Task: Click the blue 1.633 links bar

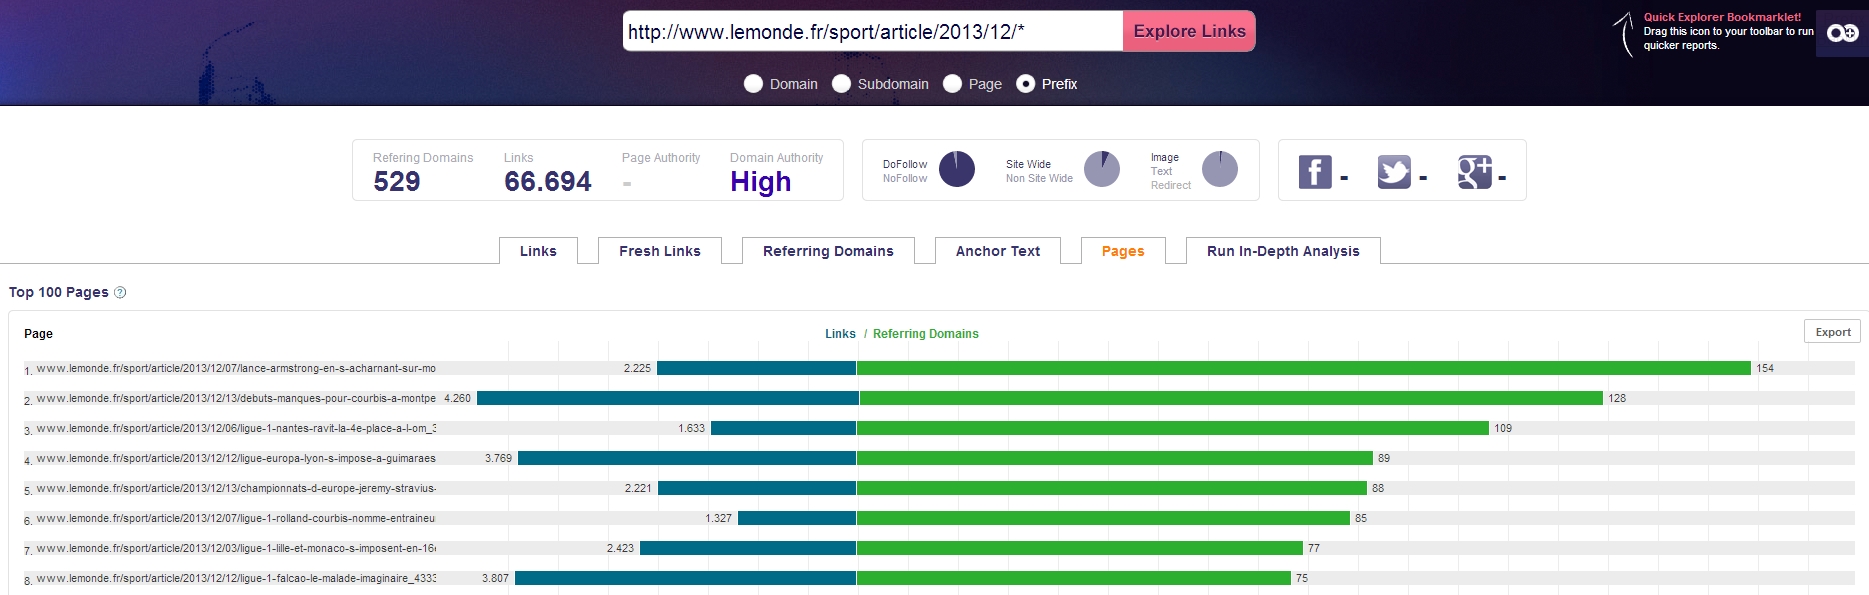Action: pyautogui.click(x=783, y=428)
